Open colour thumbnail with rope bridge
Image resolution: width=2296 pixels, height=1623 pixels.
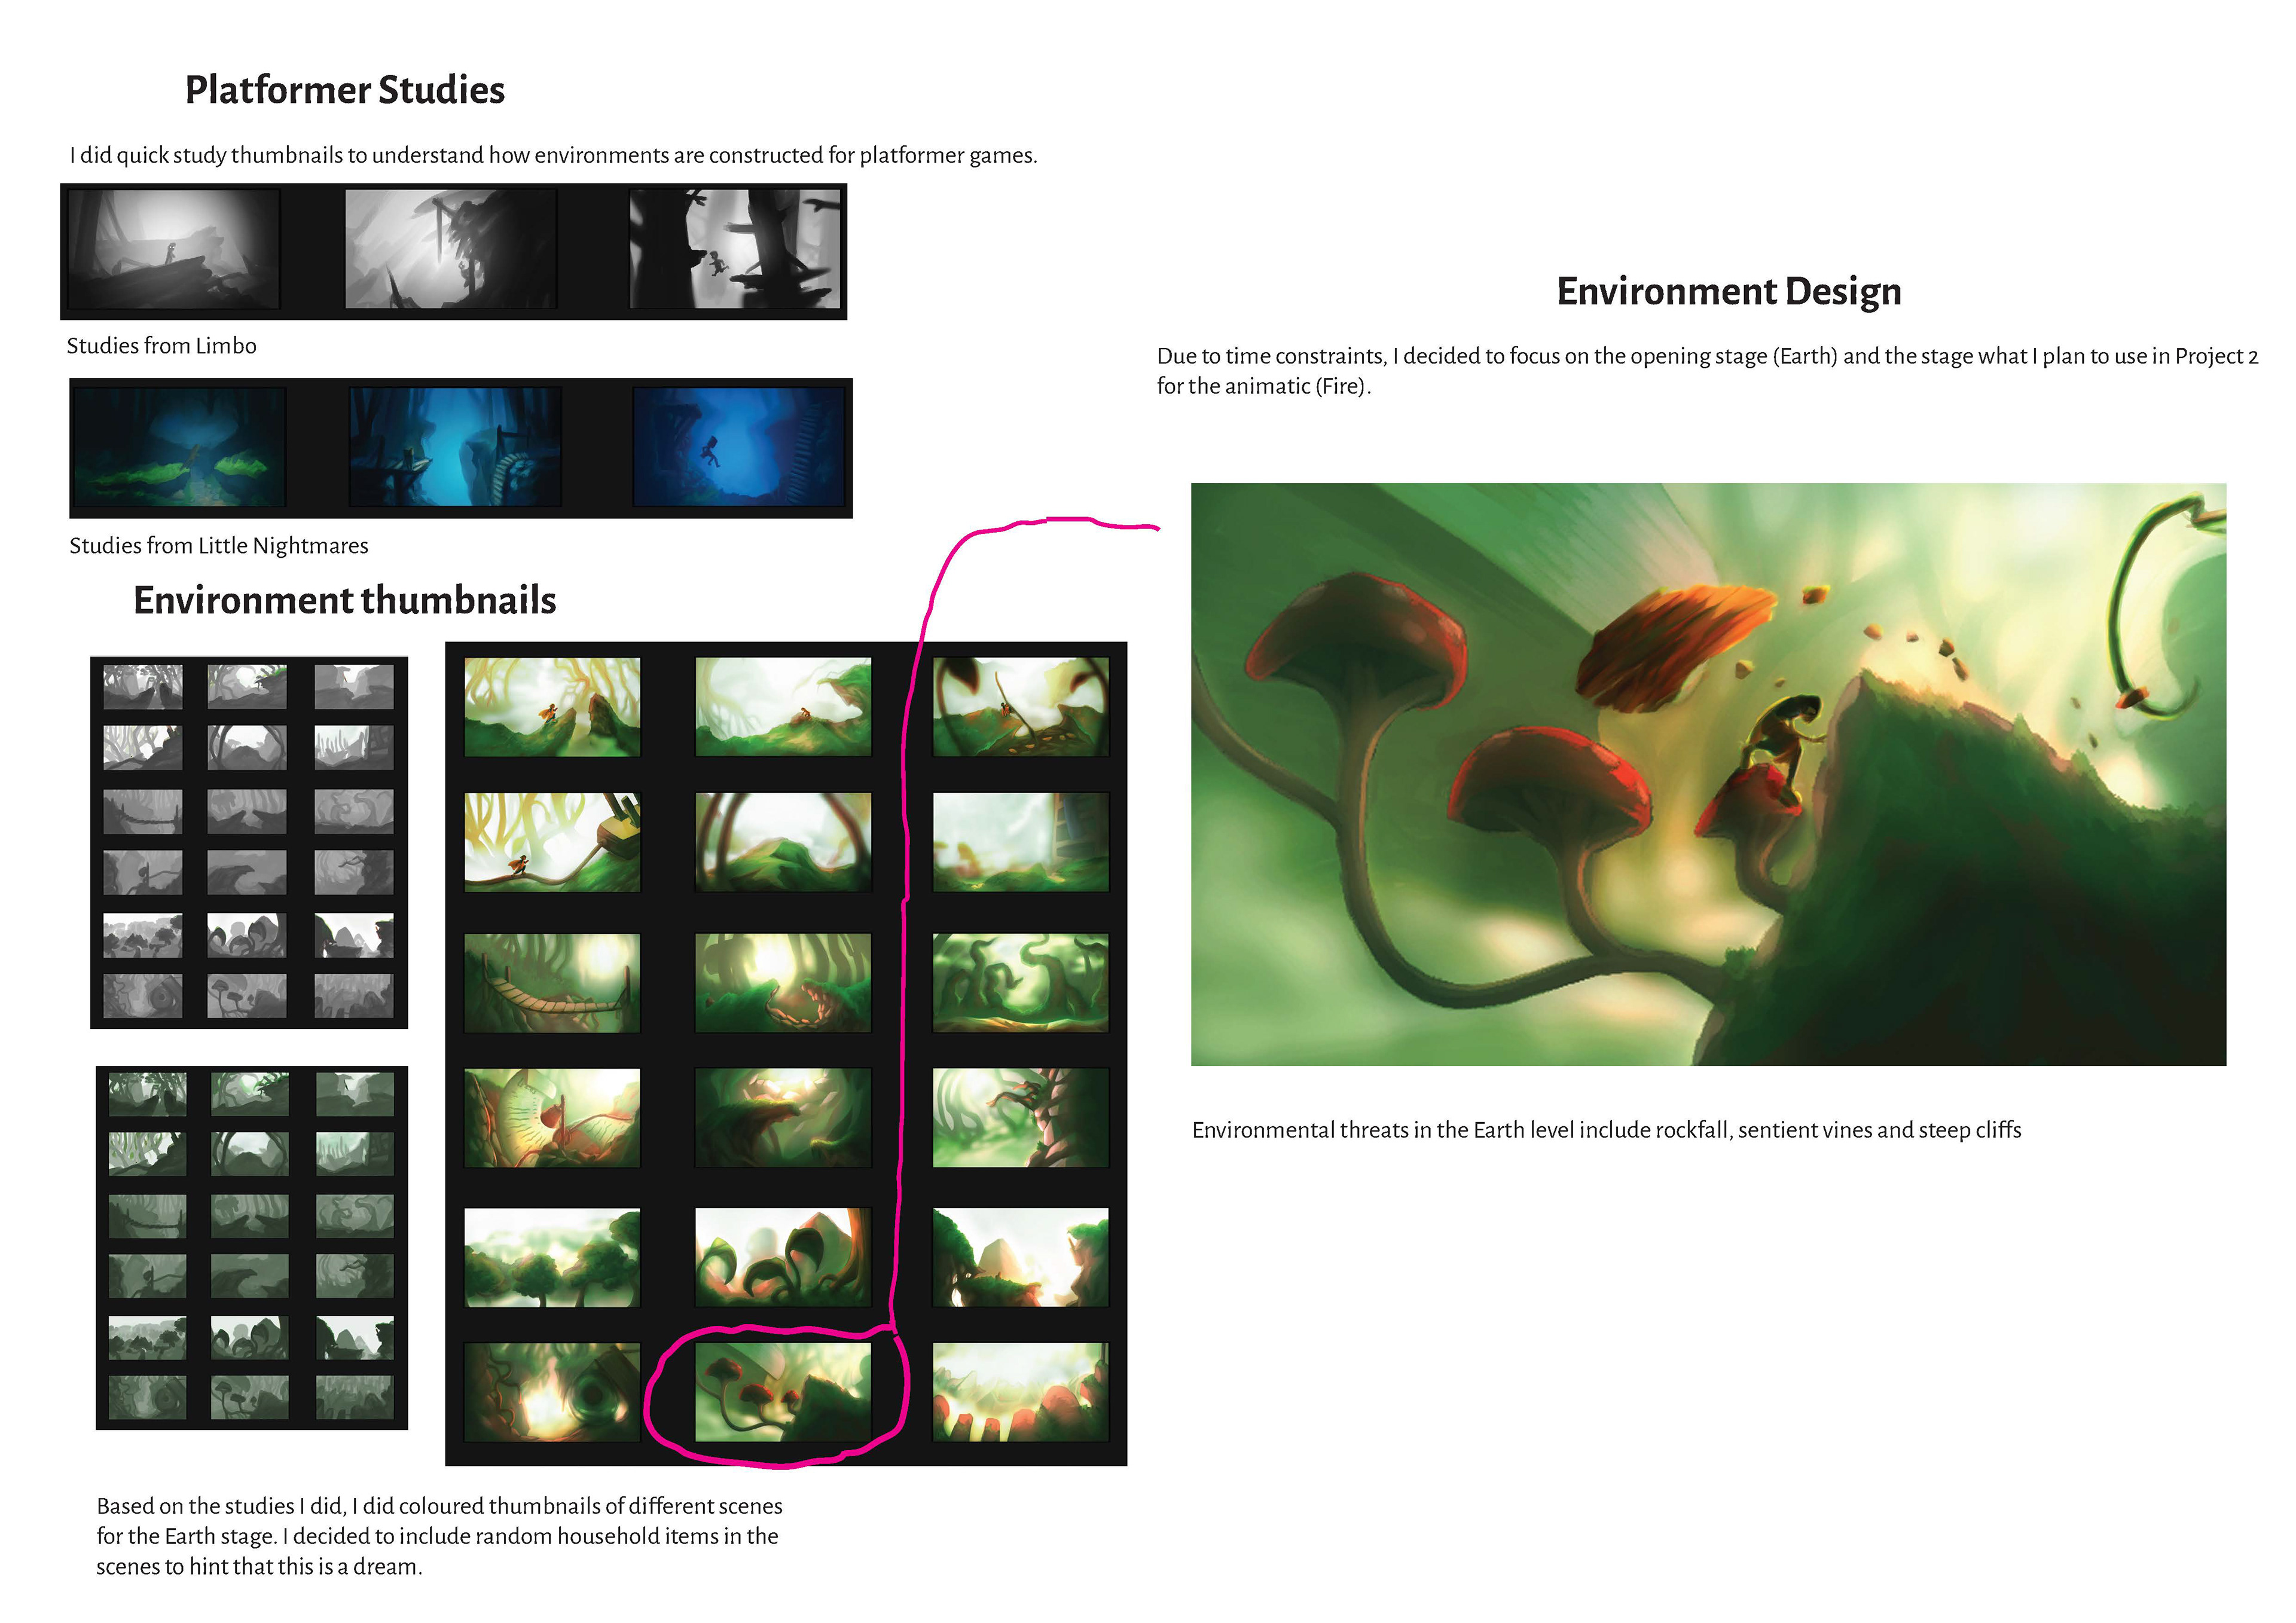coord(552,982)
